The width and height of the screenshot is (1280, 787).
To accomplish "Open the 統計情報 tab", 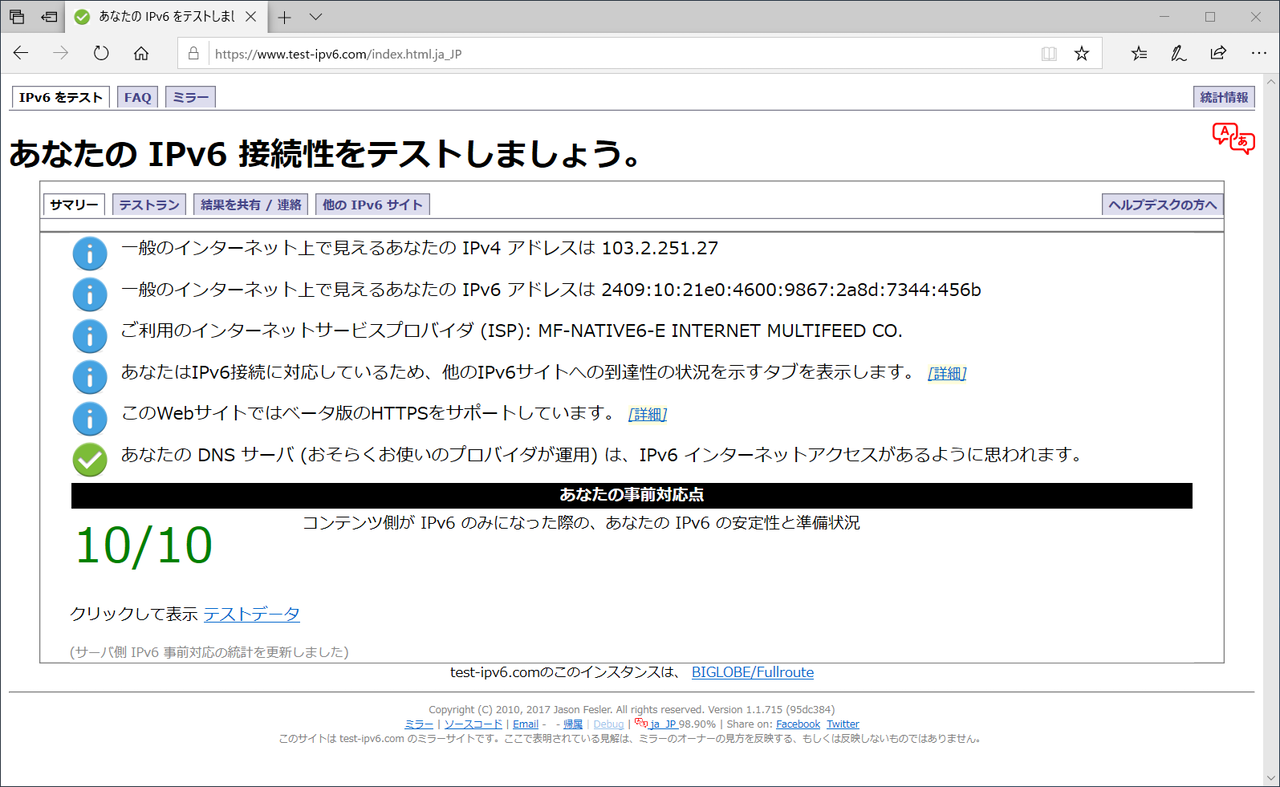I will [1224, 97].
